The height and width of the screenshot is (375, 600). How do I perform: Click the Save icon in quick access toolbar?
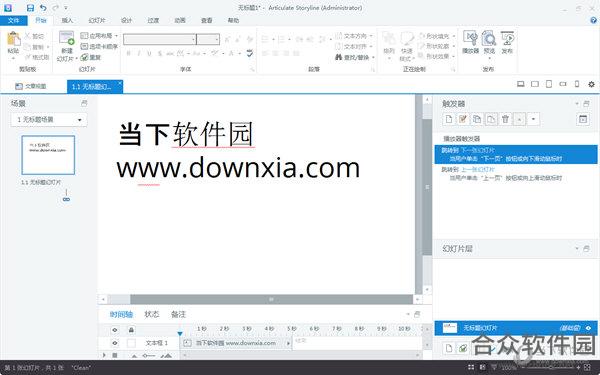point(30,8)
